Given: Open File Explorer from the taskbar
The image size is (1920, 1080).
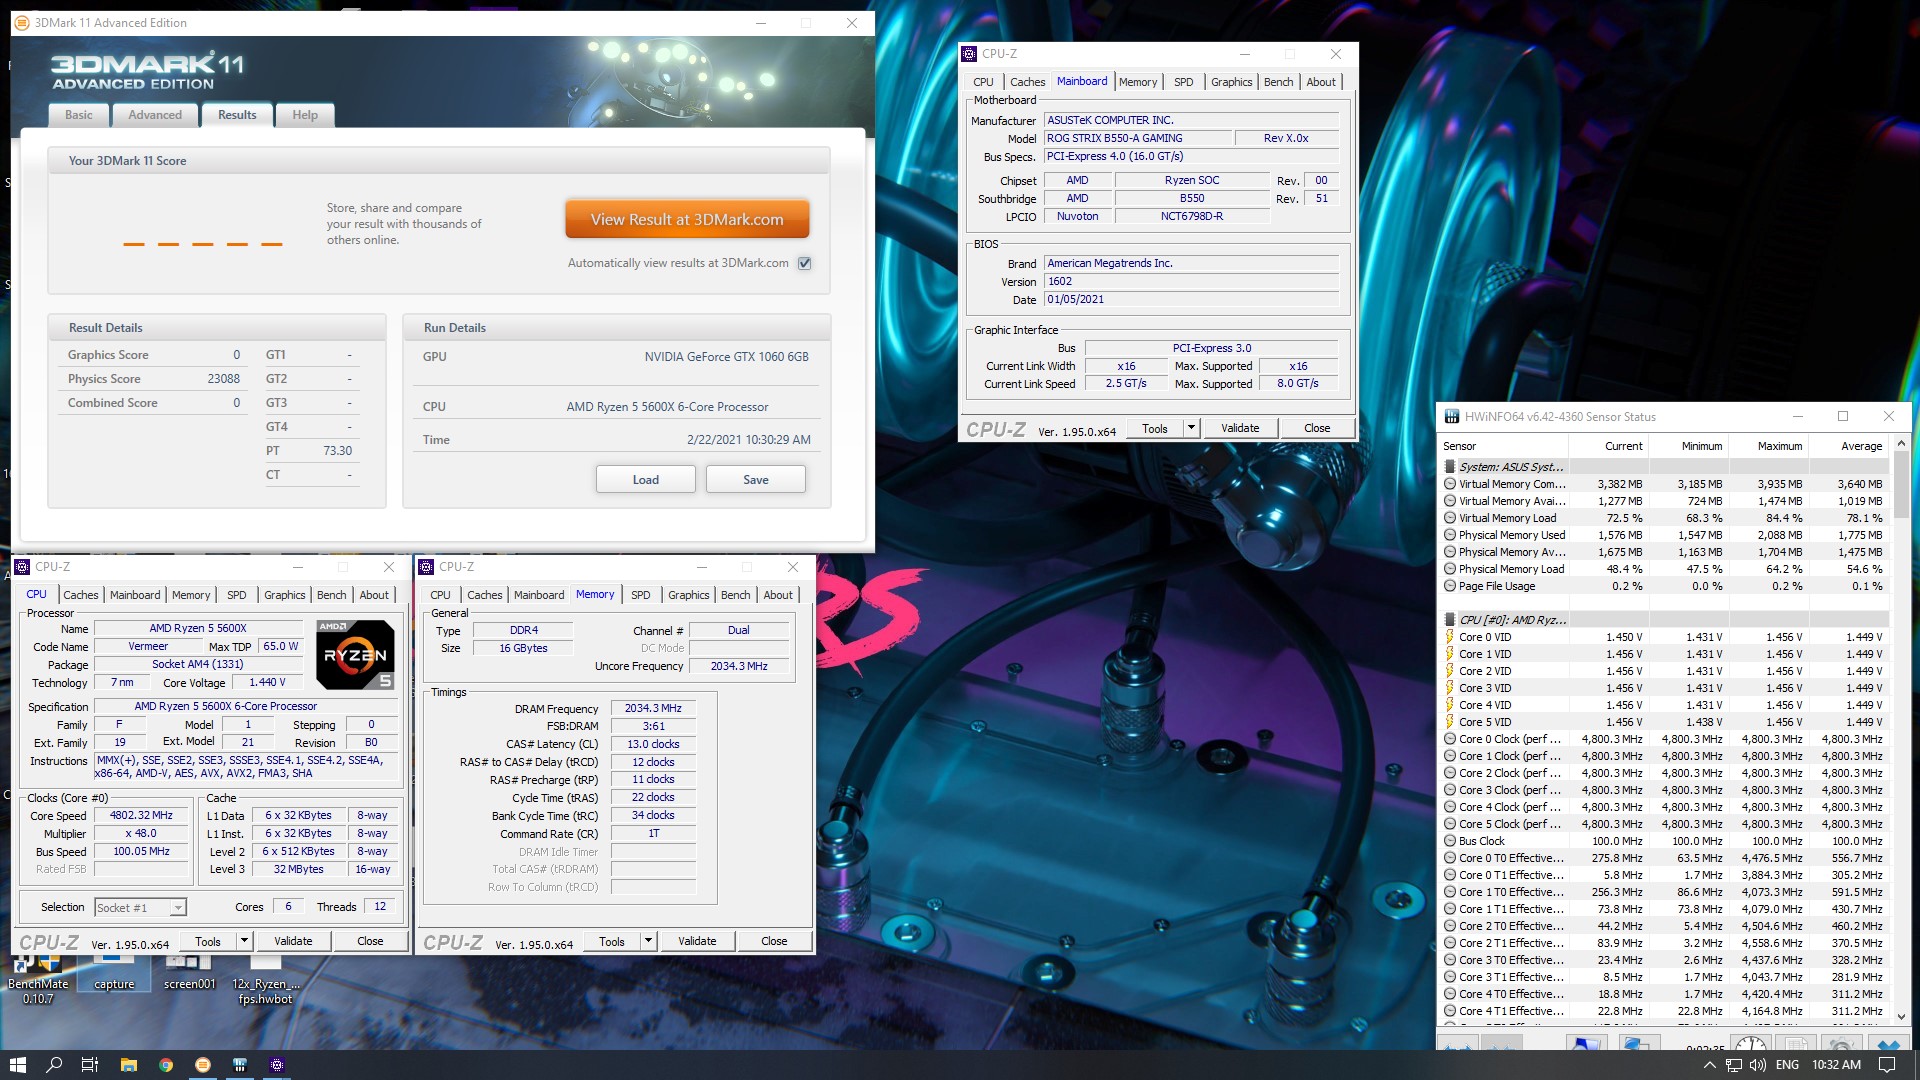Looking at the screenshot, I should 128,1065.
